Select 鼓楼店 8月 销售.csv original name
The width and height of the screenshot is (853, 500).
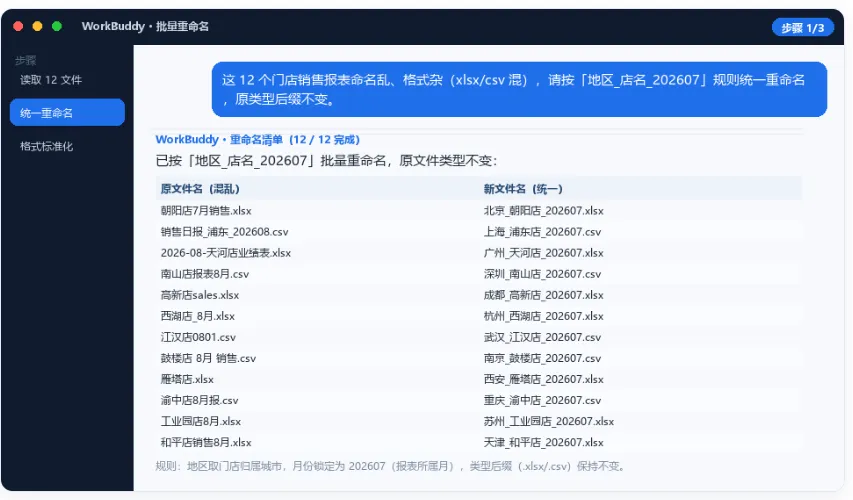[x=208, y=359]
